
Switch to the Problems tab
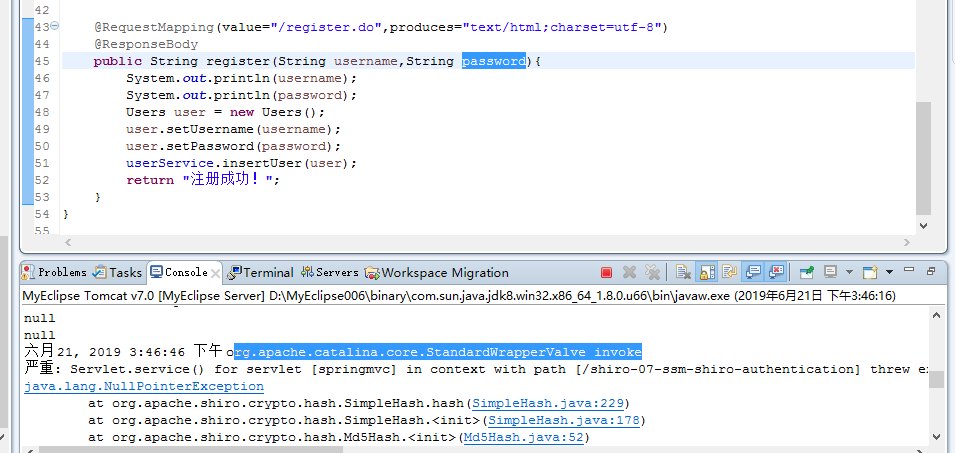[55, 272]
